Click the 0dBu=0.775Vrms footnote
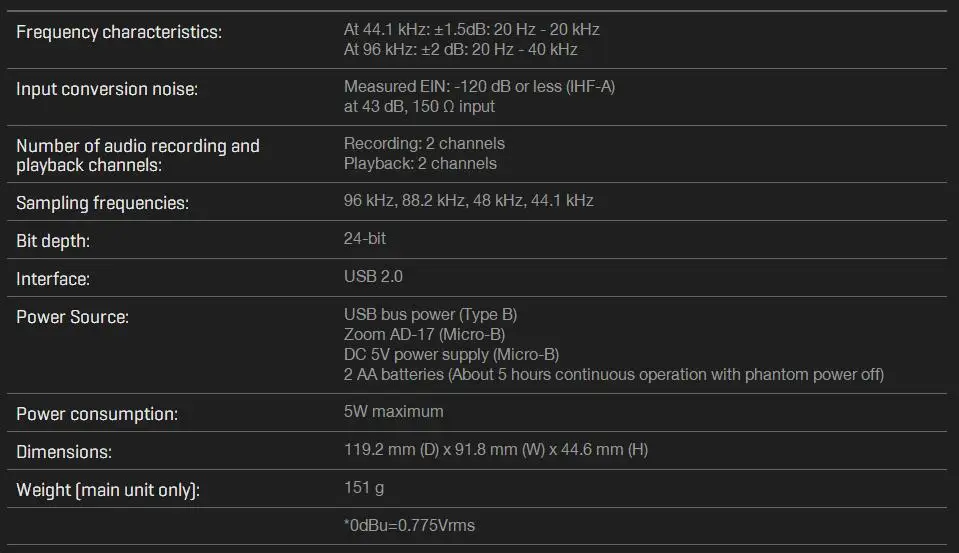The image size is (959, 553). 409,525
